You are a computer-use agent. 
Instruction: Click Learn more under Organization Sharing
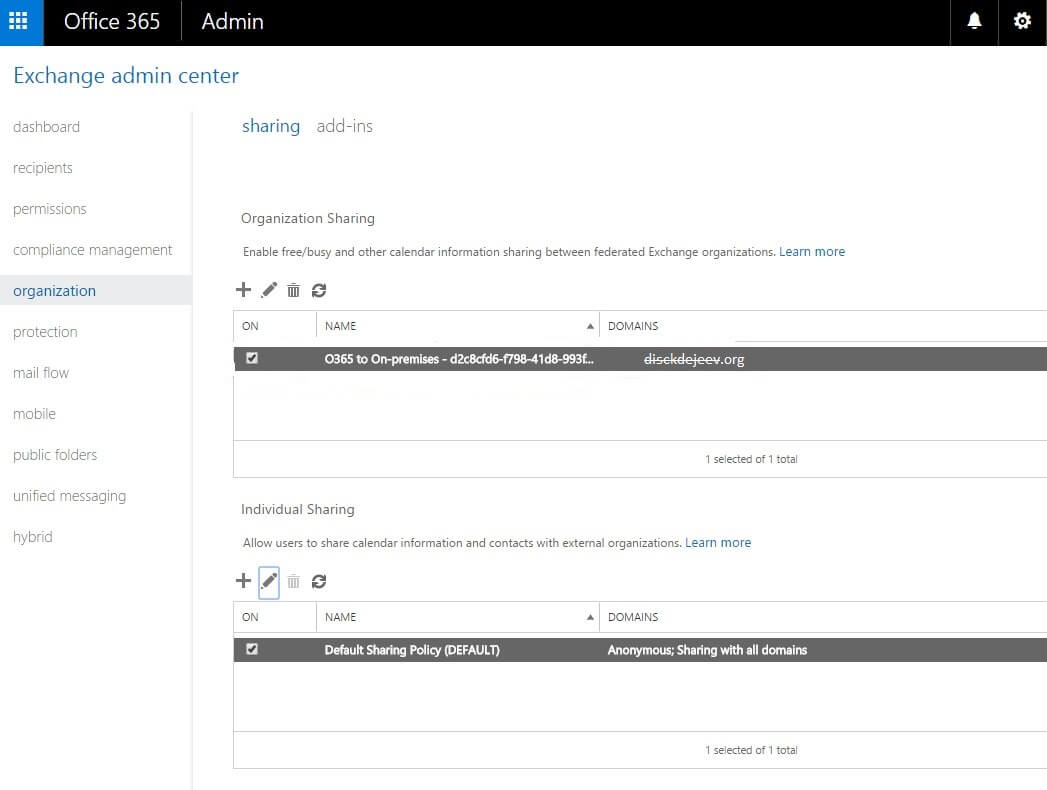(x=811, y=252)
